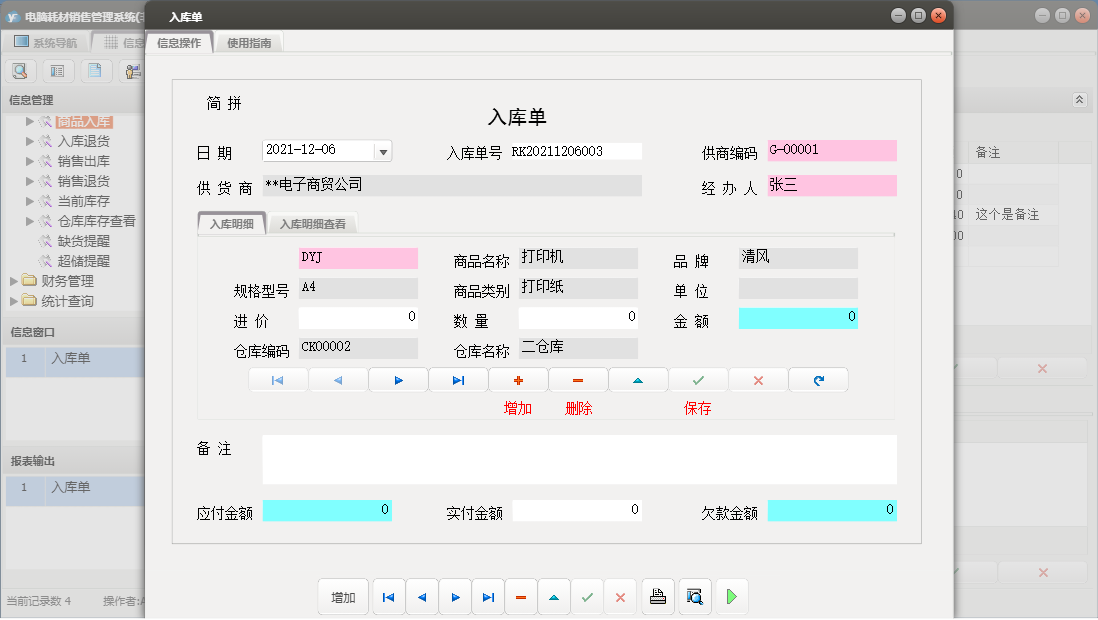Open the print preview icon near the bottom
The image size is (1098, 620).
[692, 596]
